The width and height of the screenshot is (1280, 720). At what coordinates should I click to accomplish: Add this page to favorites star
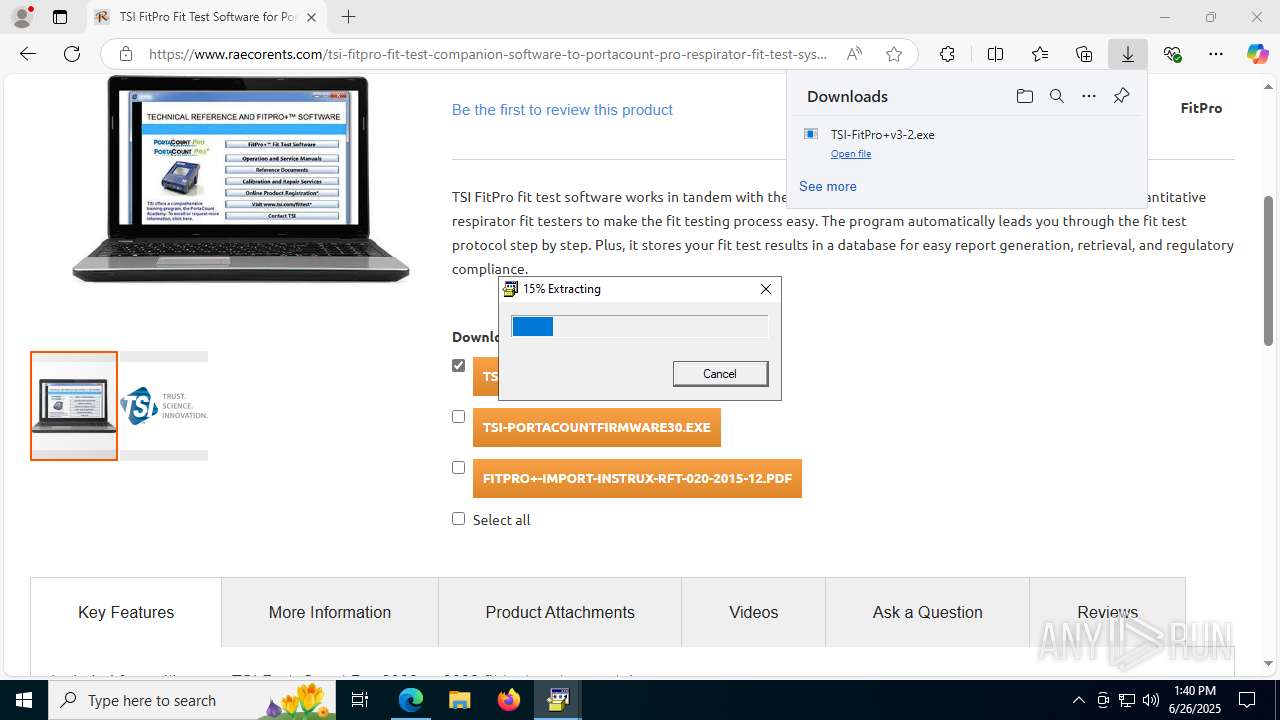(894, 54)
